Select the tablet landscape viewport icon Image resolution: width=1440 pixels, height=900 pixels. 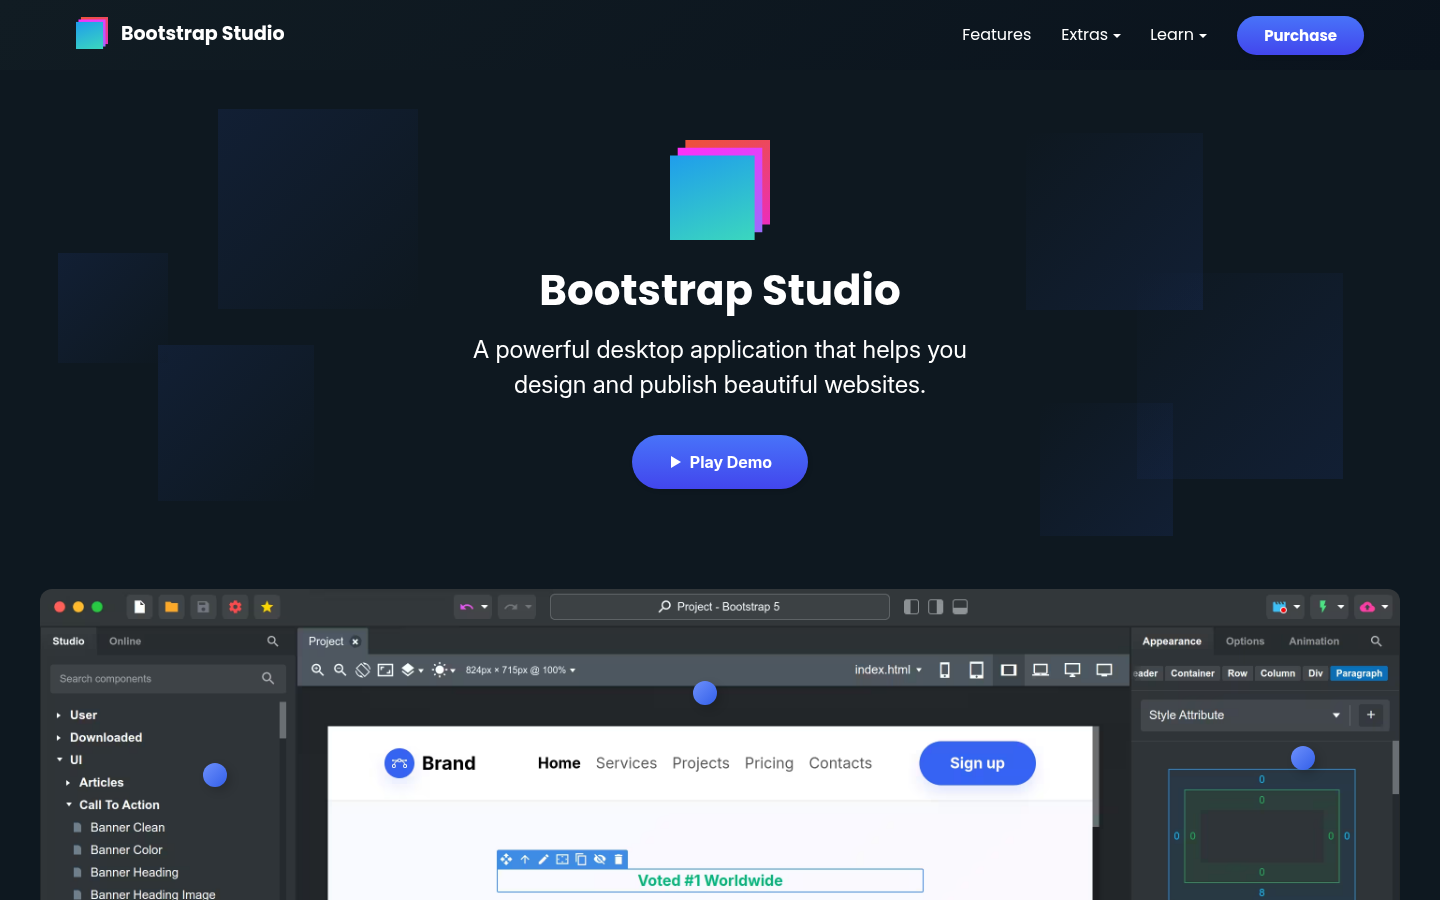click(x=1009, y=670)
